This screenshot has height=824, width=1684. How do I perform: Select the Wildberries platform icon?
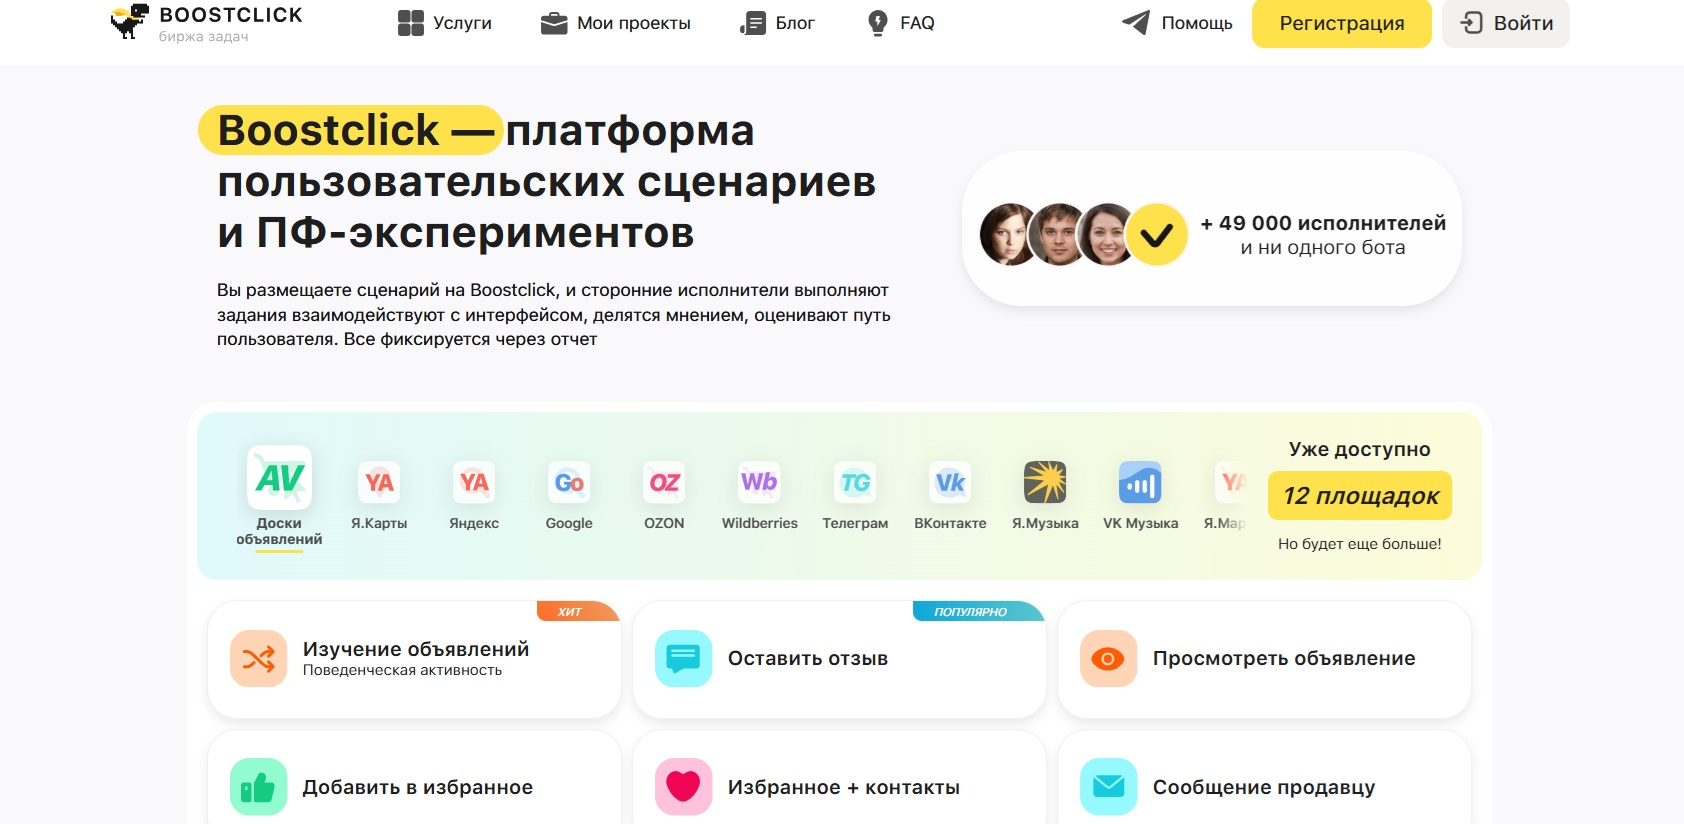(x=759, y=483)
